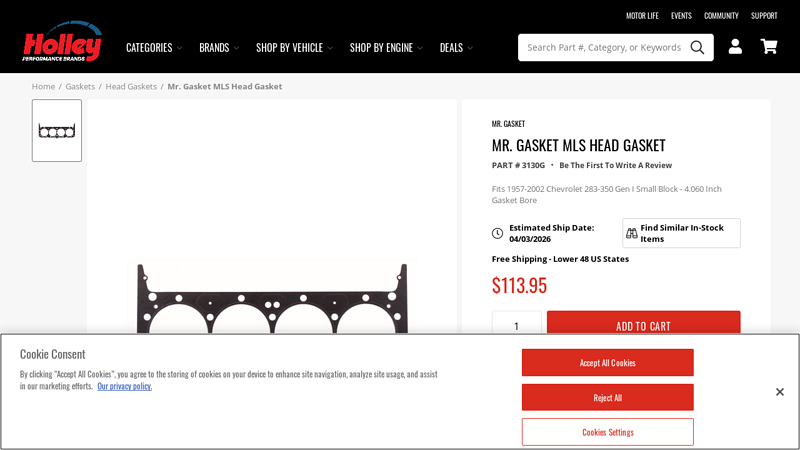Image resolution: width=800 pixels, height=450 pixels.
Task: Open the Motor Life menu link
Action: pyautogui.click(x=642, y=16)
